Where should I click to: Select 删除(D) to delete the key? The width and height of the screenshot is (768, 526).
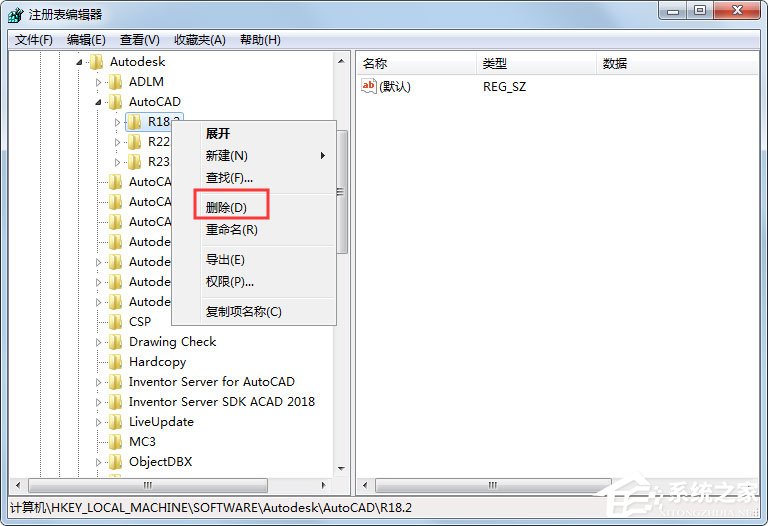tap(254, 208)
